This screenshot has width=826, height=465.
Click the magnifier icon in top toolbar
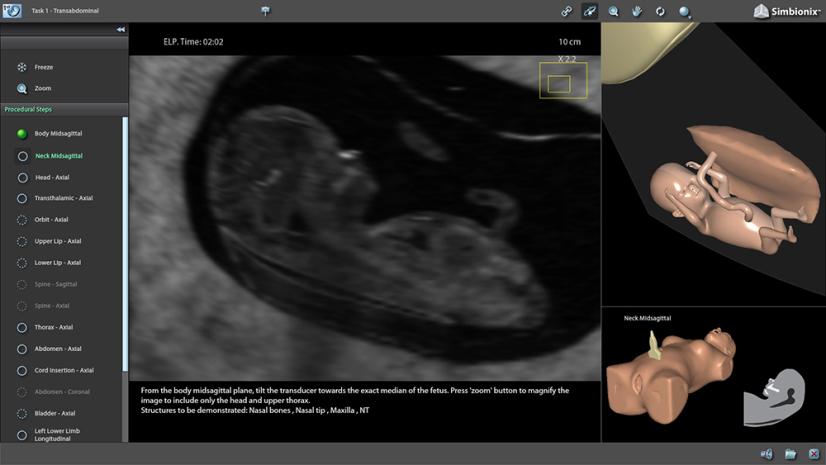[613, 11]
